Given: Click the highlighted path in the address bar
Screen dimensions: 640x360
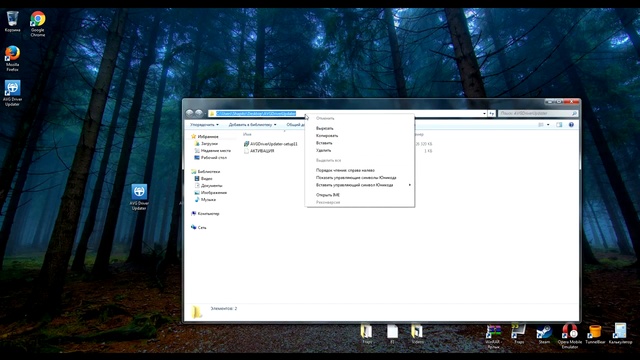Looking at the screenshot, I should click(256, 113).
